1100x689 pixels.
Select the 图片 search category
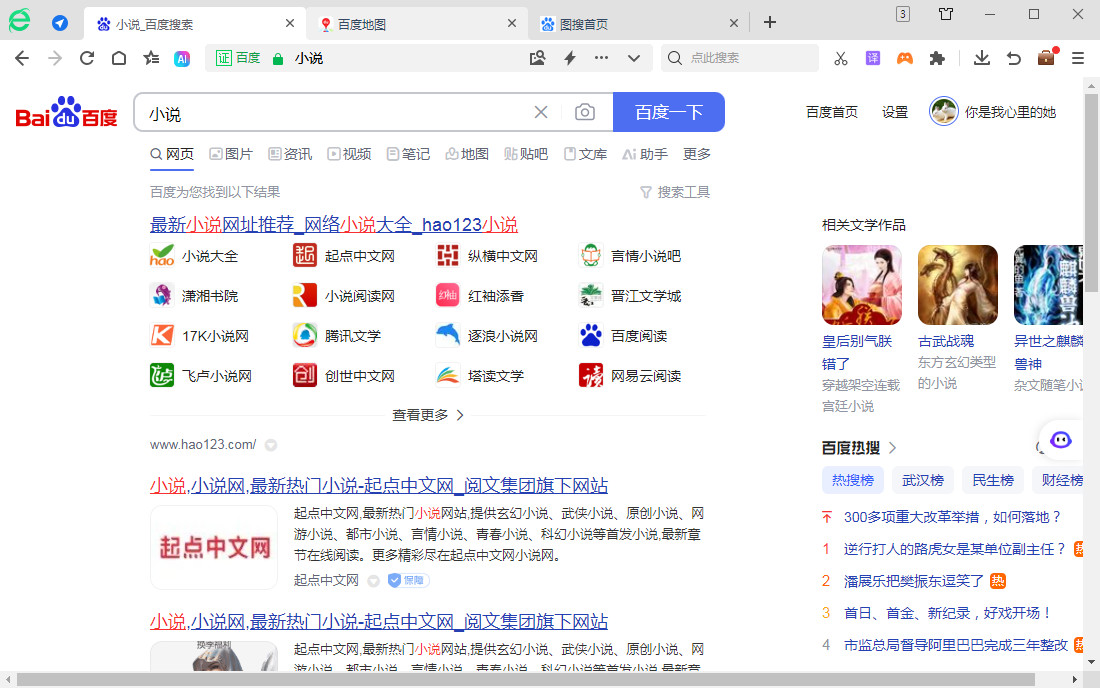point(231,154)
